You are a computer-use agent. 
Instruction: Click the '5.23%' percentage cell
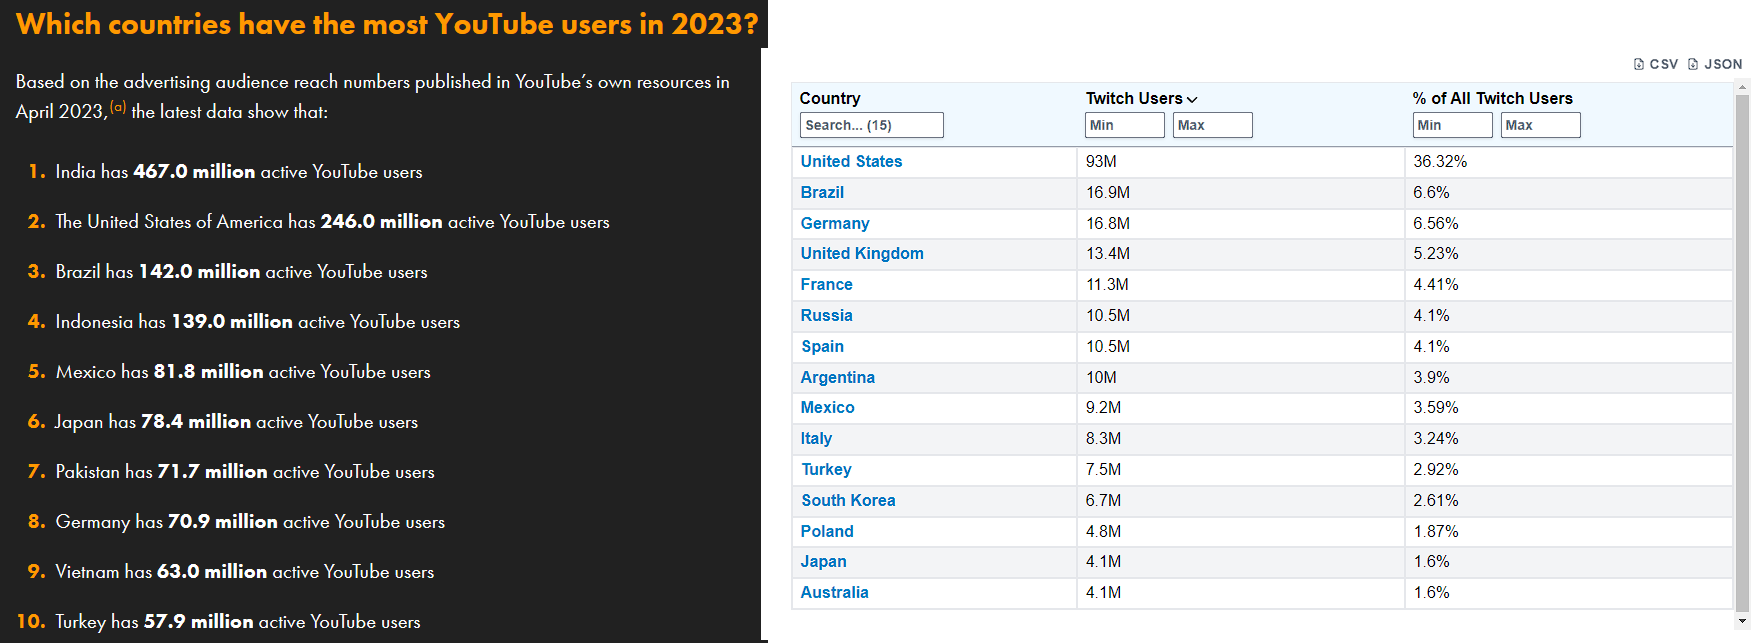pos(1568,254)
